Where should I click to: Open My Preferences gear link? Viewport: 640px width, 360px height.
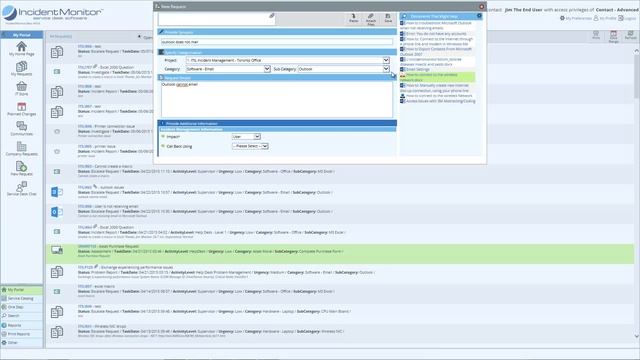click(576, 18)
